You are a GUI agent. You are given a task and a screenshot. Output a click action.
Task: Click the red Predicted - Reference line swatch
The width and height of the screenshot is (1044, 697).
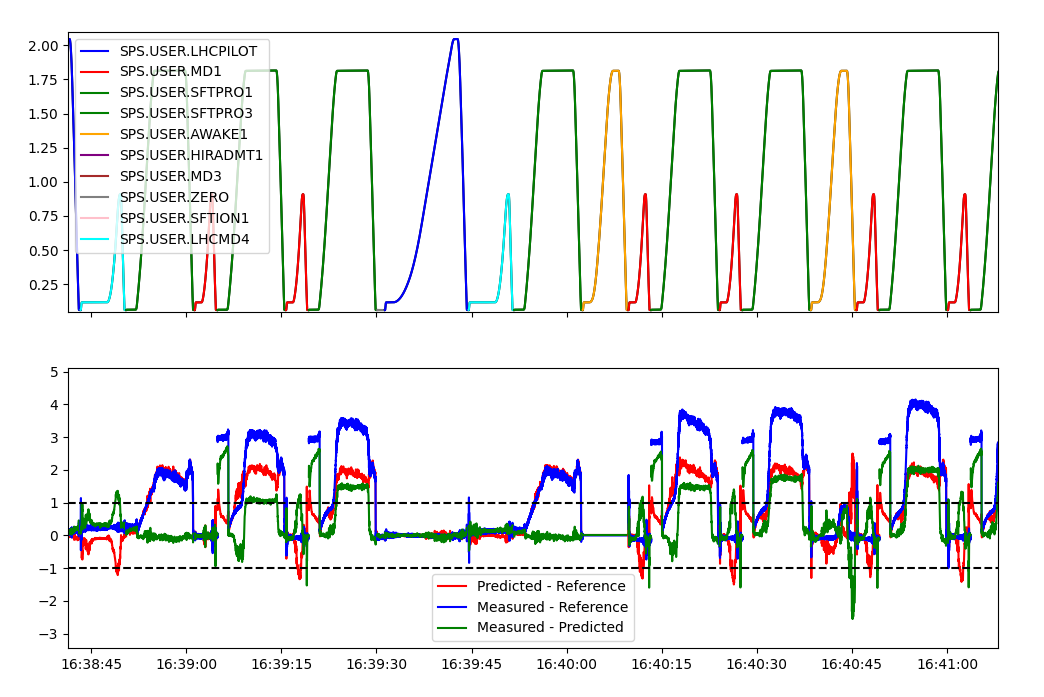(454, 586)
